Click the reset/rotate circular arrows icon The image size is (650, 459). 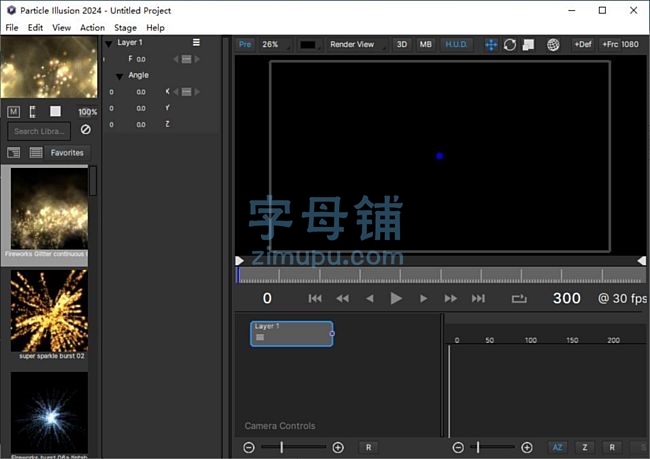(510, 45)
